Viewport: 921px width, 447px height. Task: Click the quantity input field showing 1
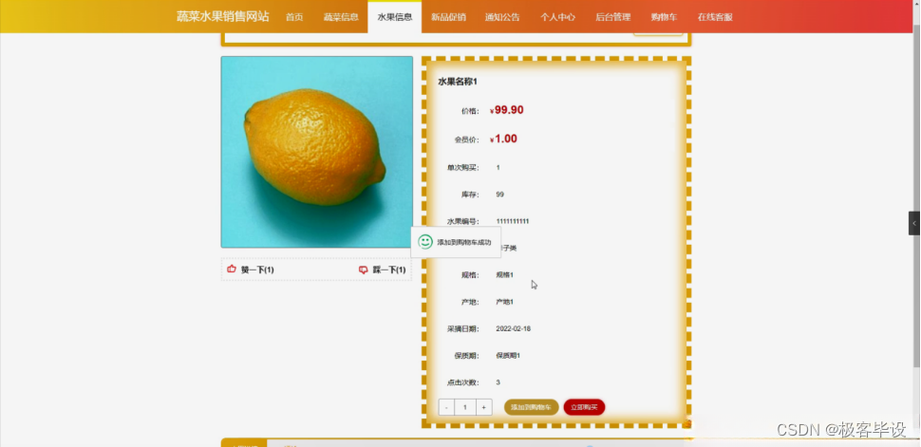pyautogui.click(x=465, y=407)
